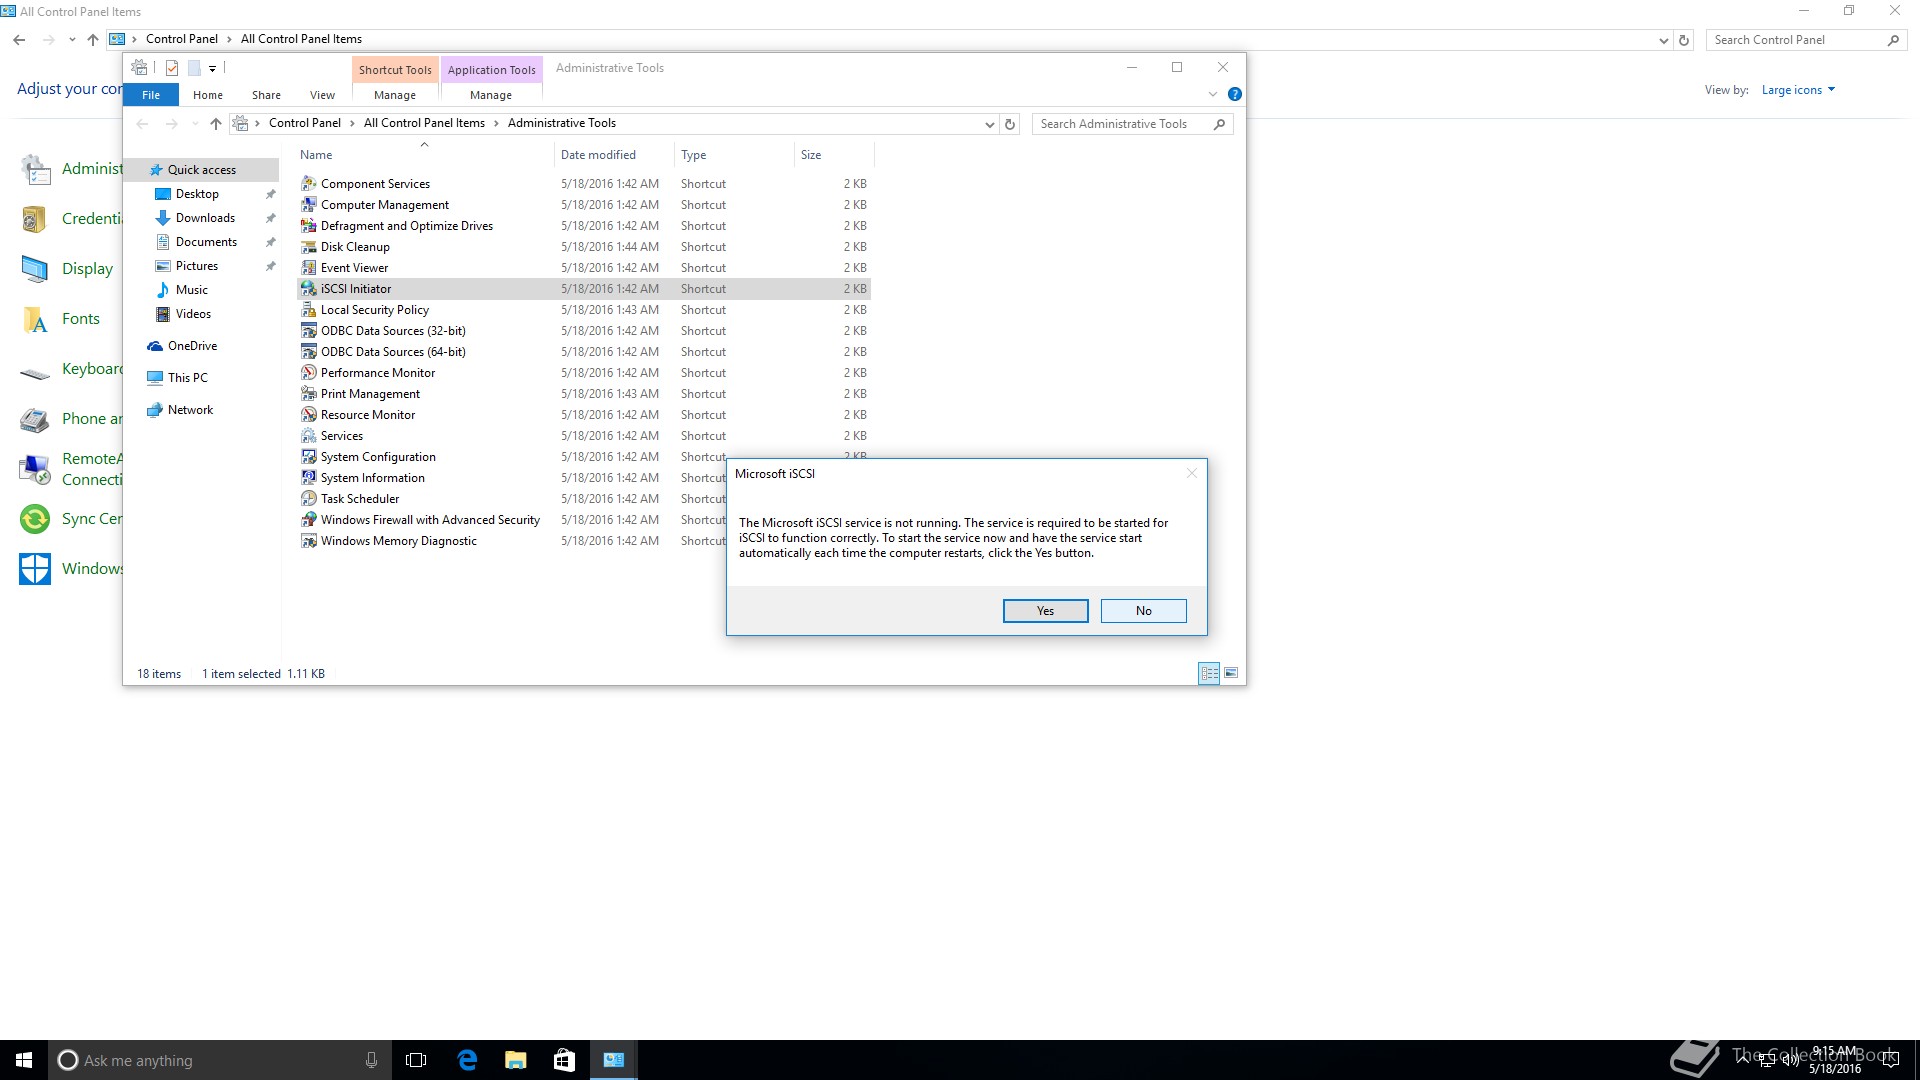The height and width of the screenshot is (1080, 1920).
Task: Select Windows Memory Diagnostic icon
Action: tap(309, 541)
